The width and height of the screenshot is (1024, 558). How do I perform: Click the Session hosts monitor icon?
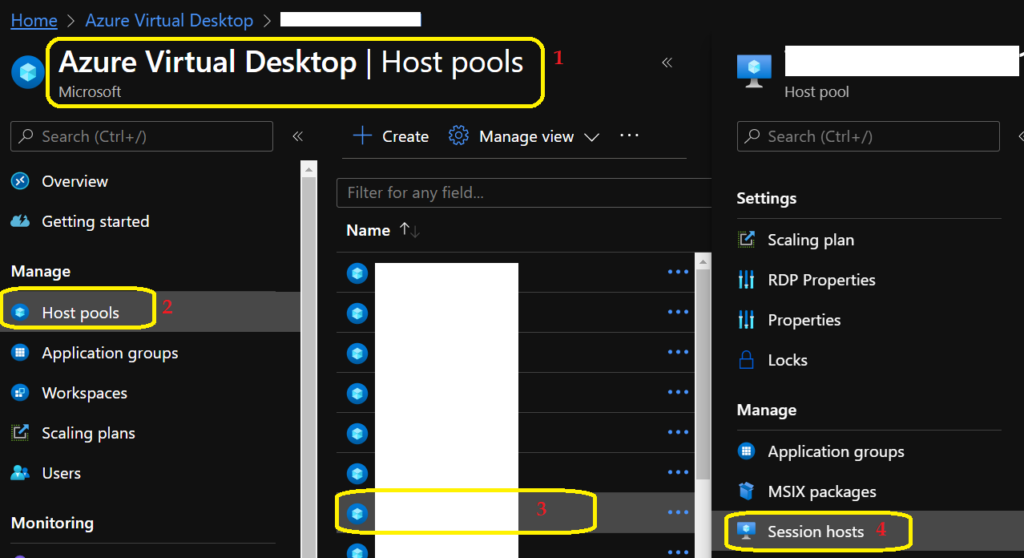pos(746,531)
